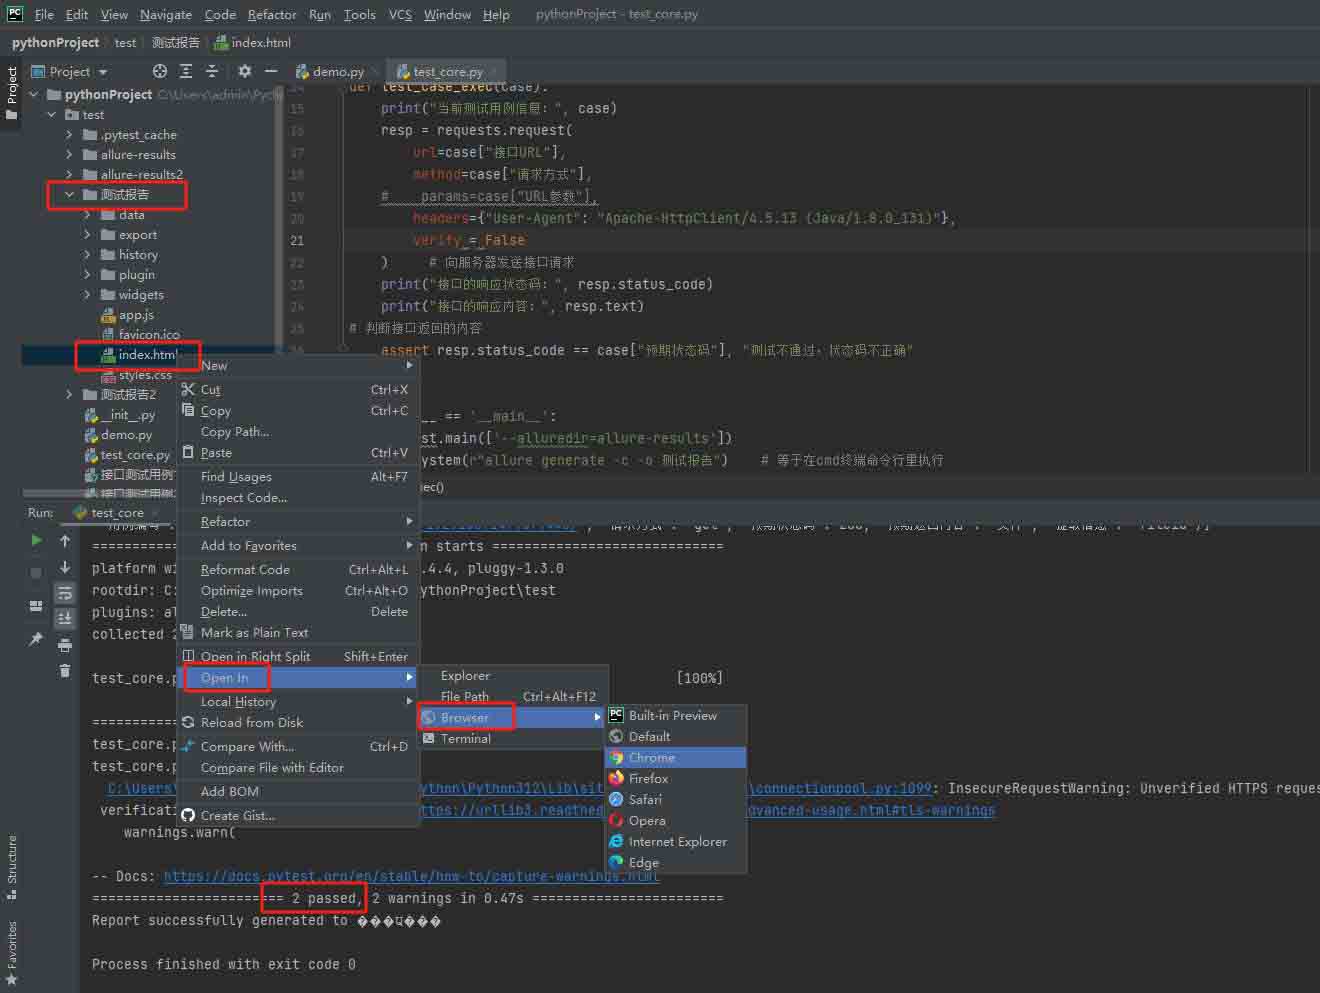
Task: Click line number 21 in editor gutter
Action: click(x=297, y=240)
